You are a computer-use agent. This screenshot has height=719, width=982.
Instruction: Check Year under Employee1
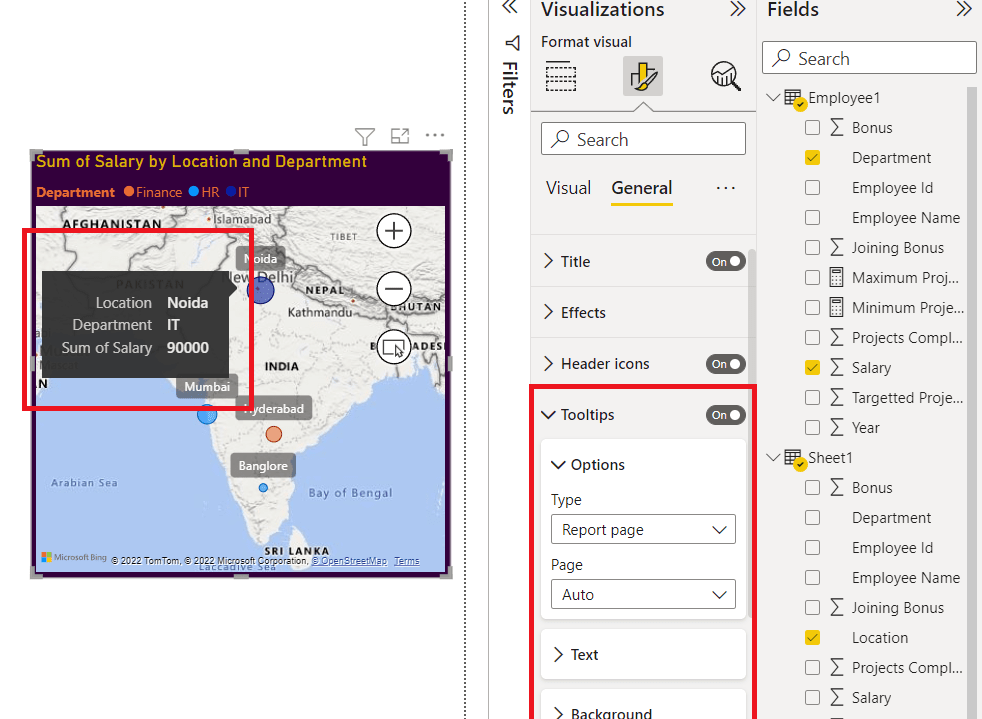[812, 428]
